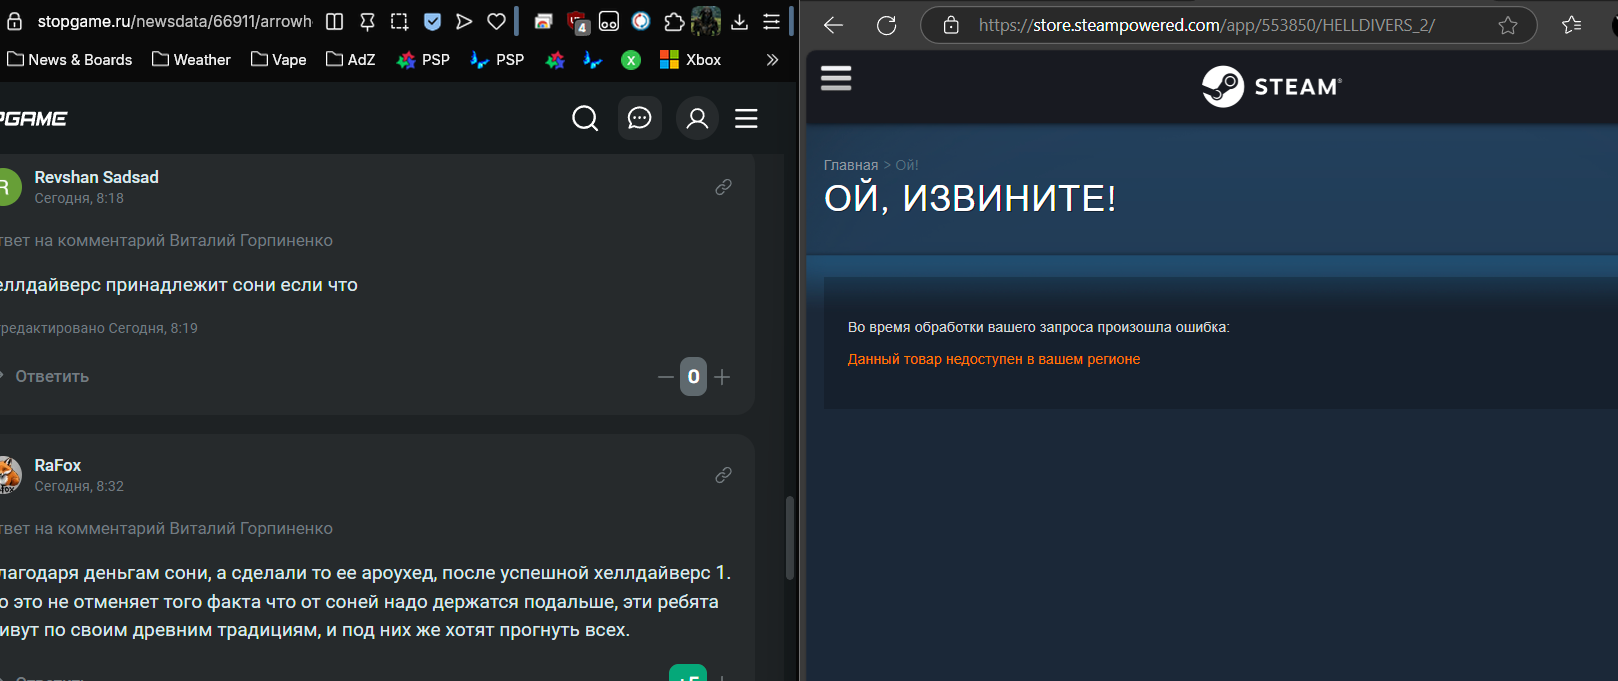Click Ответить under Revshan Sadsad's comment
This screenshot has height=681, width=1618.
52,376
